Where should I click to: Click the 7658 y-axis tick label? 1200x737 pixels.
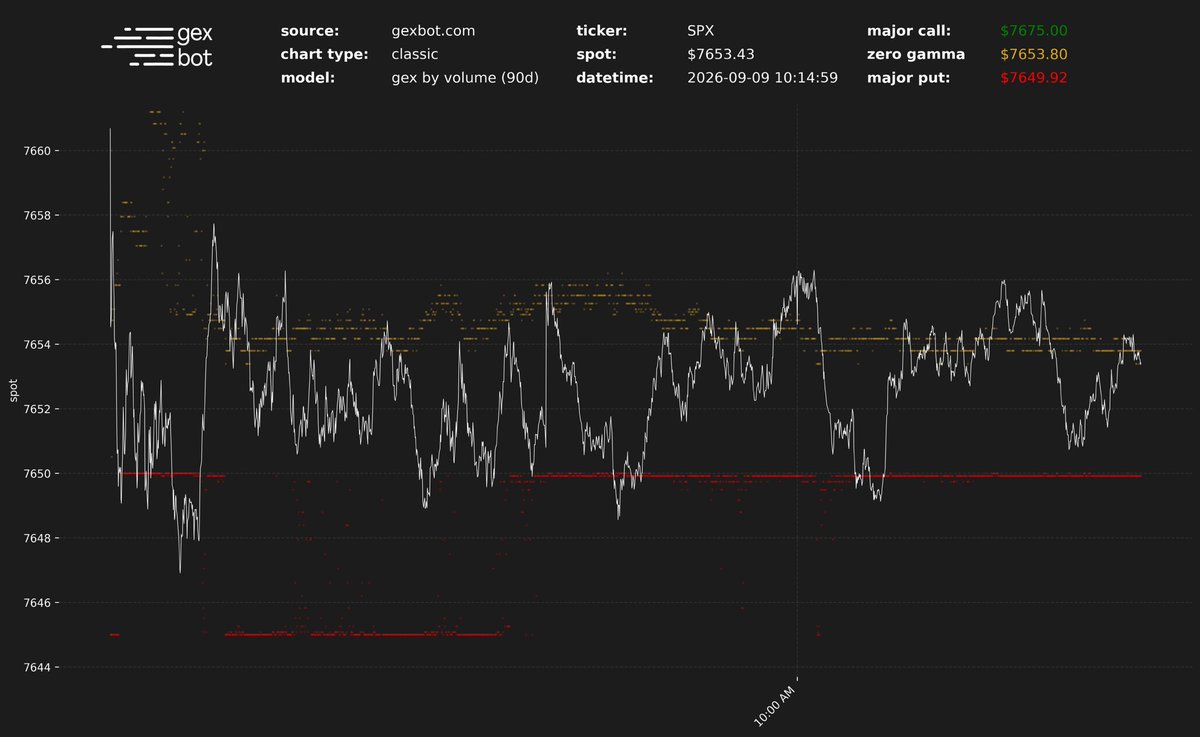[38, 216]
